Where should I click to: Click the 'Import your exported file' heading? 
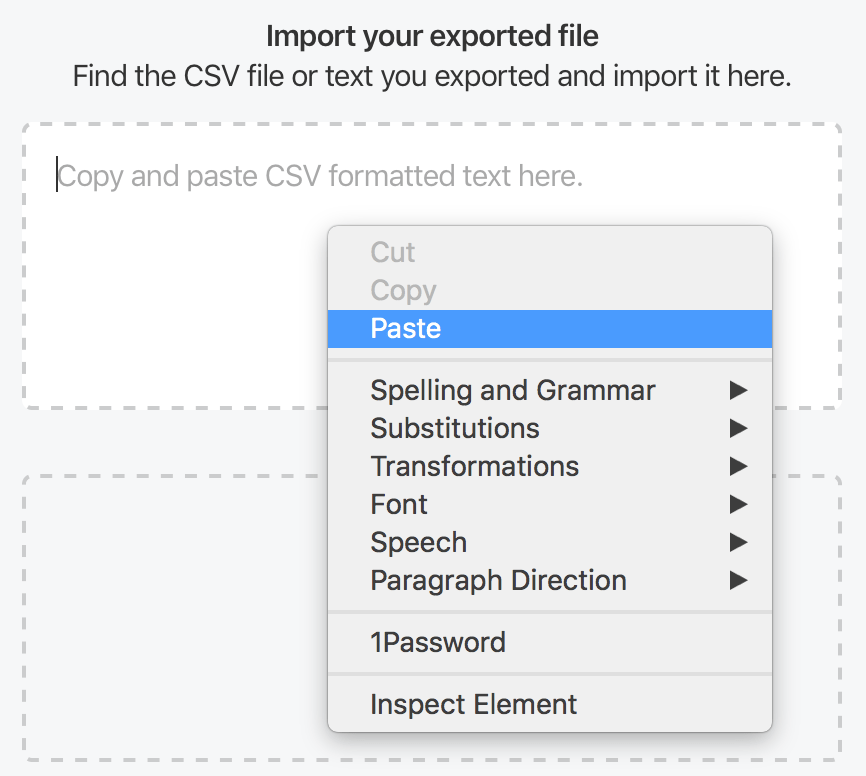click(x=432, y=38)
